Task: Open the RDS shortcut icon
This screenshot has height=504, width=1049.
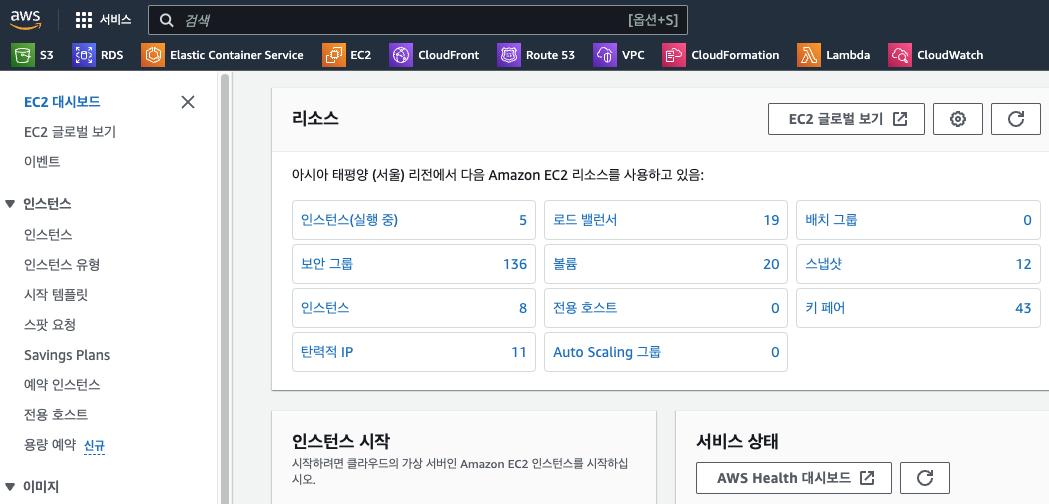Action: [84, 55]
